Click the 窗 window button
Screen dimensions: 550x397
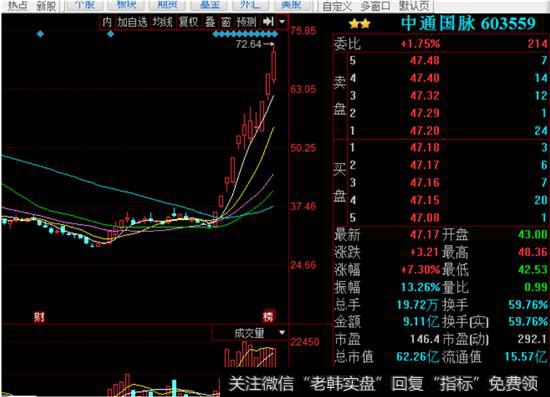(226, 22)
